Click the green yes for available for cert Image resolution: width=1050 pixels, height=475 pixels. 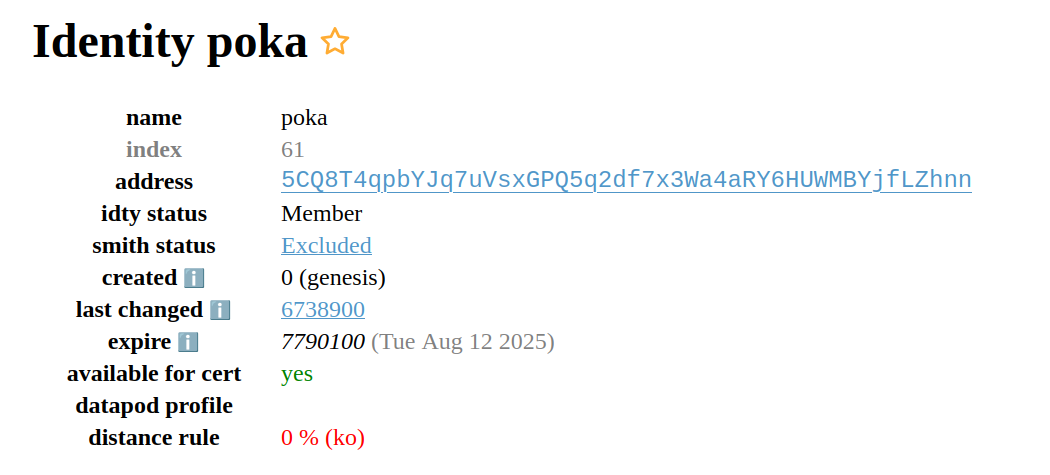pos(297,375)
